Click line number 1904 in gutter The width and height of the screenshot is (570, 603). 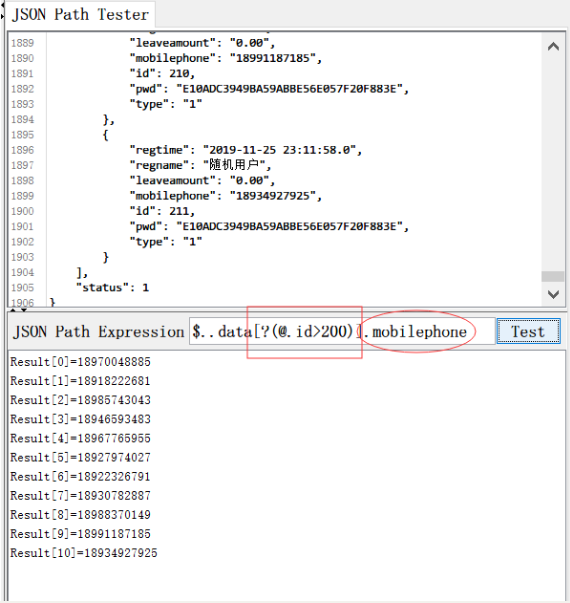22,272
